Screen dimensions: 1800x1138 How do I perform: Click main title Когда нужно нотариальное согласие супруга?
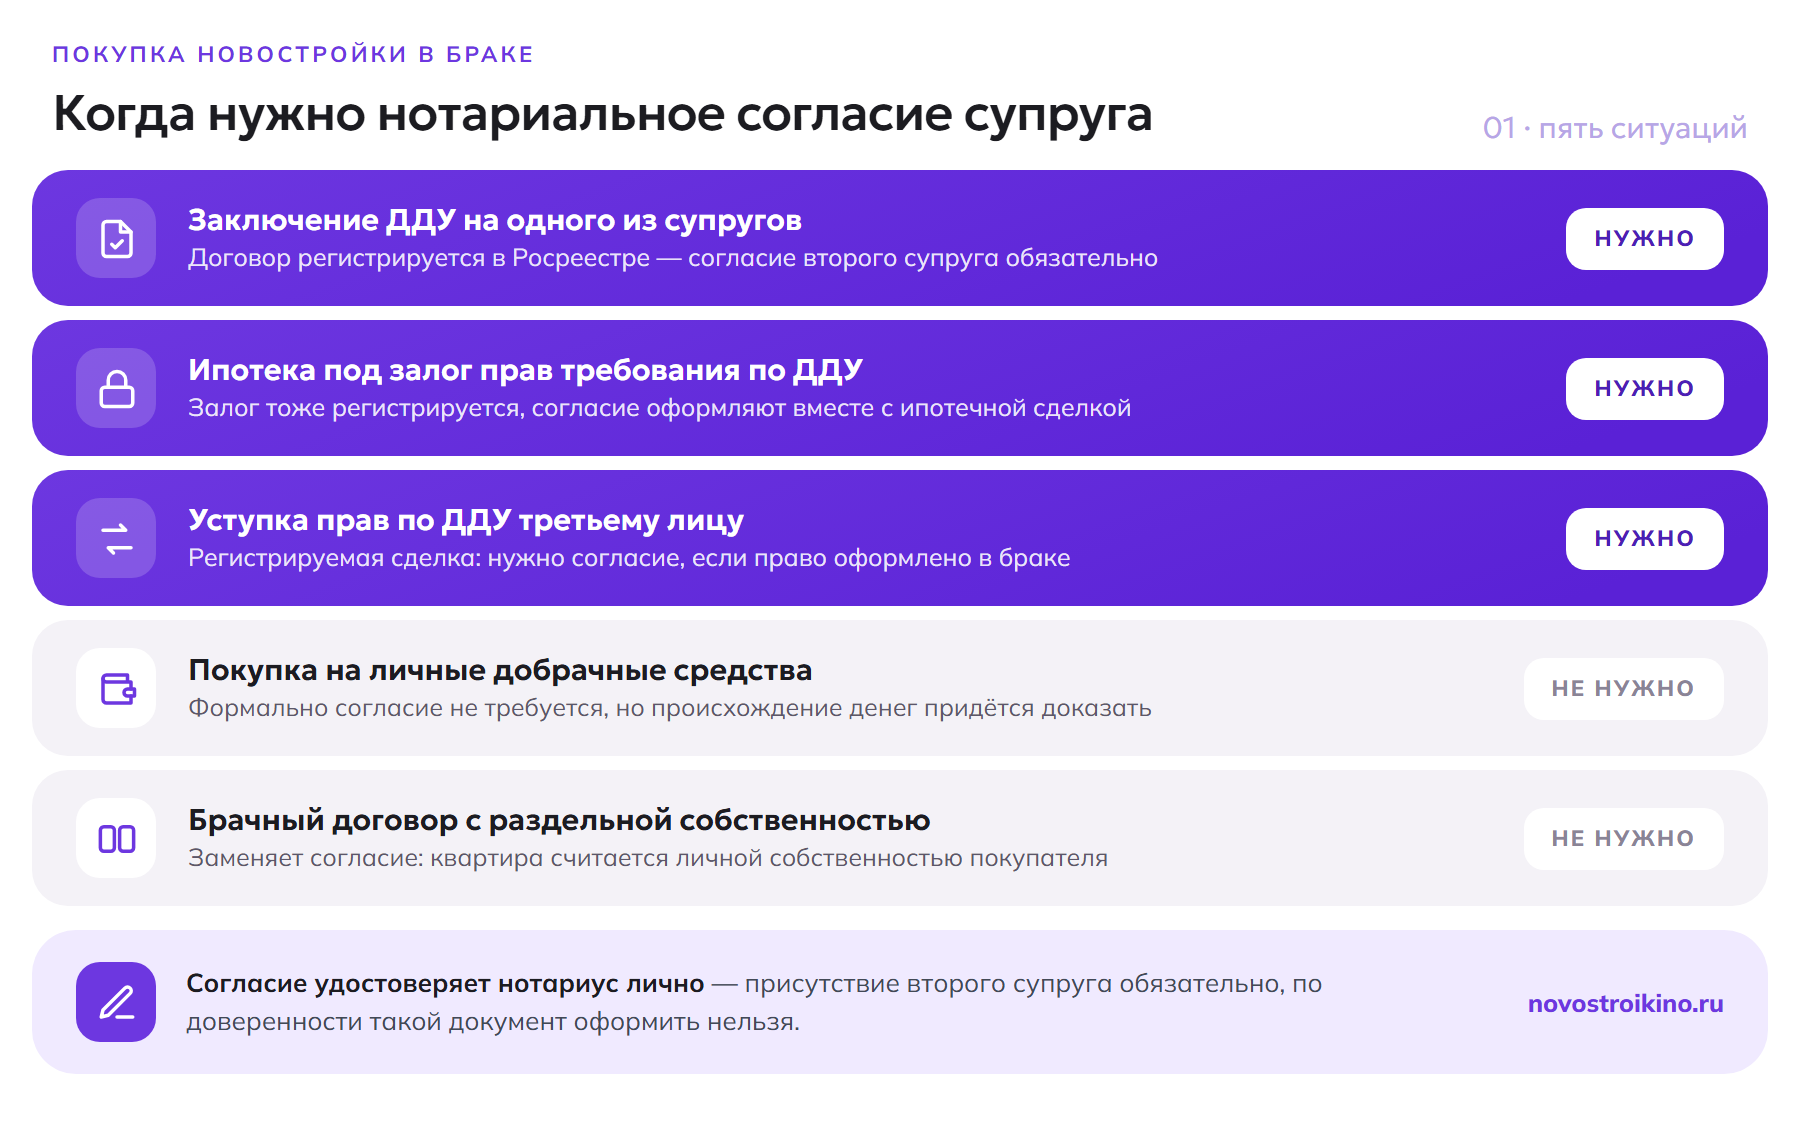click(603, 114)
